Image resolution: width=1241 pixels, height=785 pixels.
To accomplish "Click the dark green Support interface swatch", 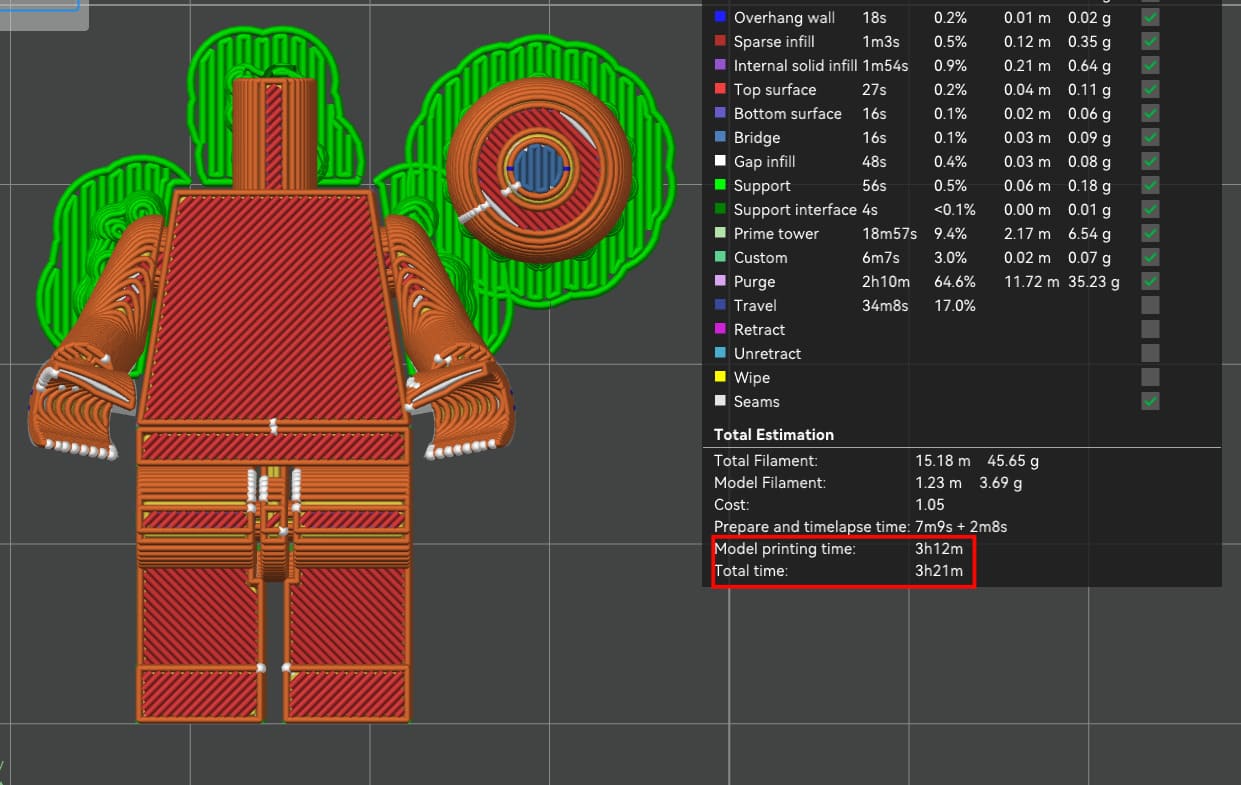I will [720, 209].
